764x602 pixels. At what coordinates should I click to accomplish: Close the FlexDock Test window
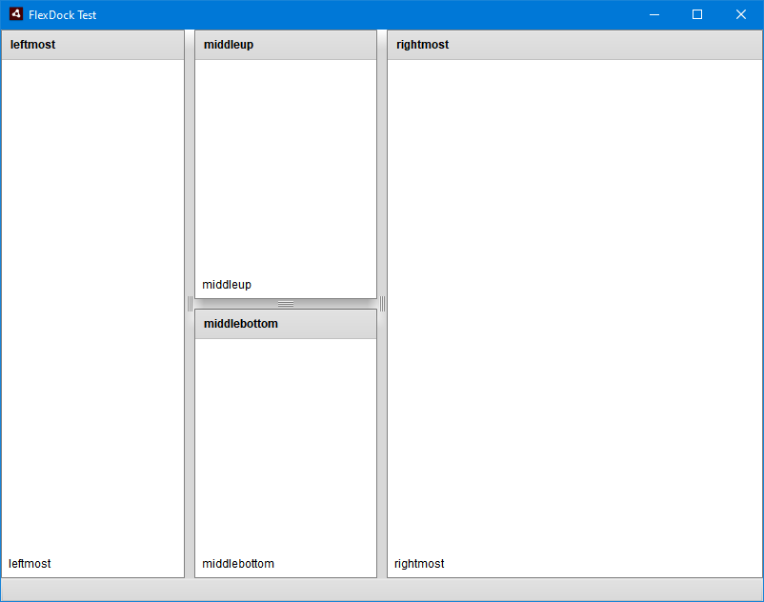pos(741,15)
